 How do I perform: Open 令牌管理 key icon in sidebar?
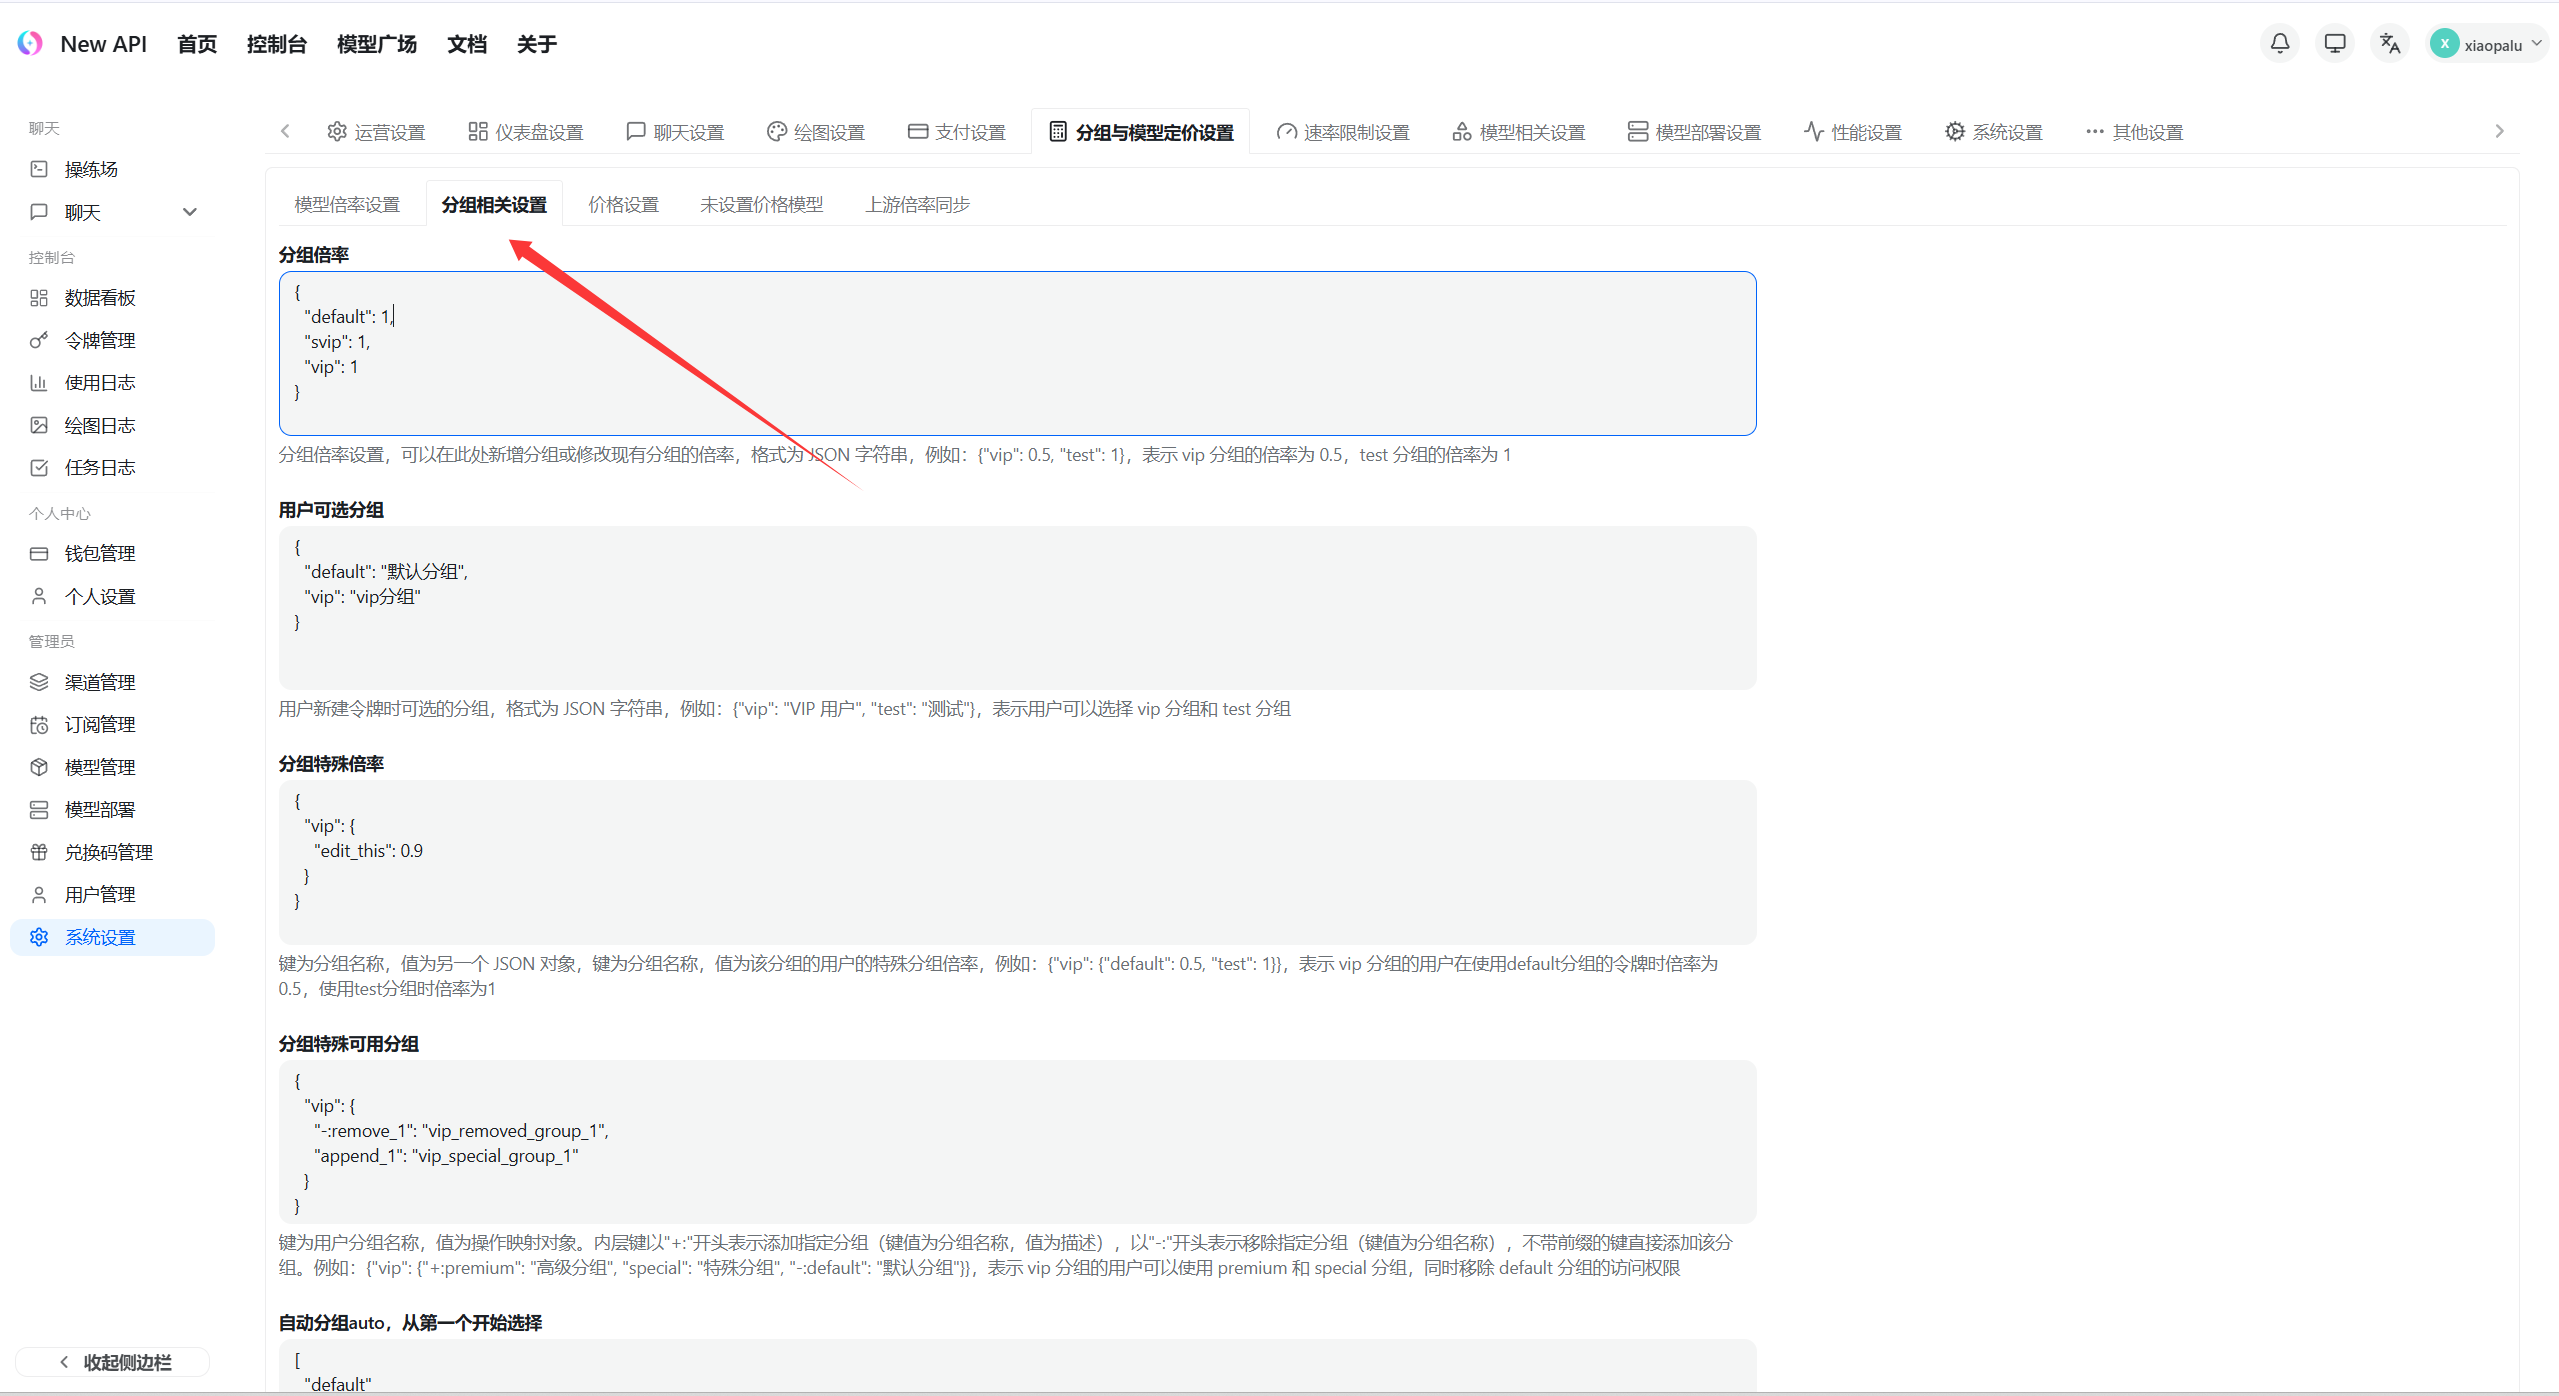[39, 340]
